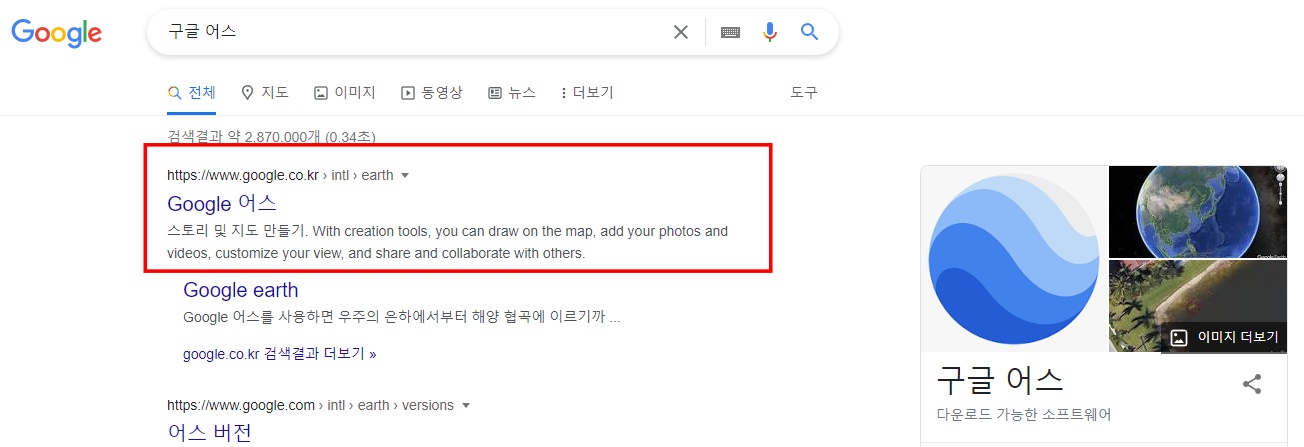Open the 어스 버전 result link

[x=209, y=433]
